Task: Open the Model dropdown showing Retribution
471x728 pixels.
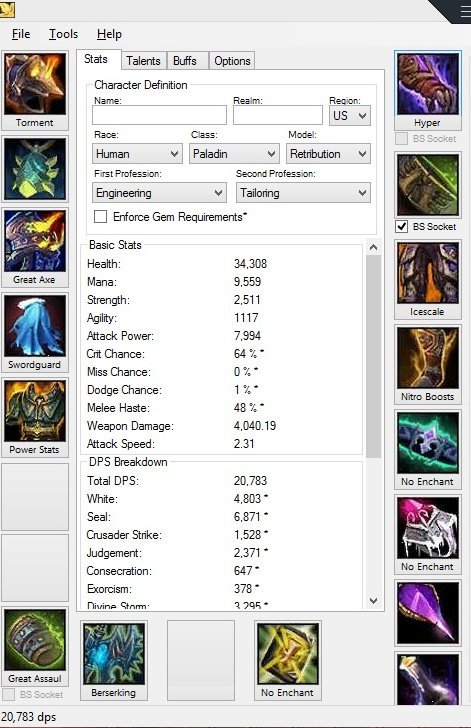Action: pos(328,154)
